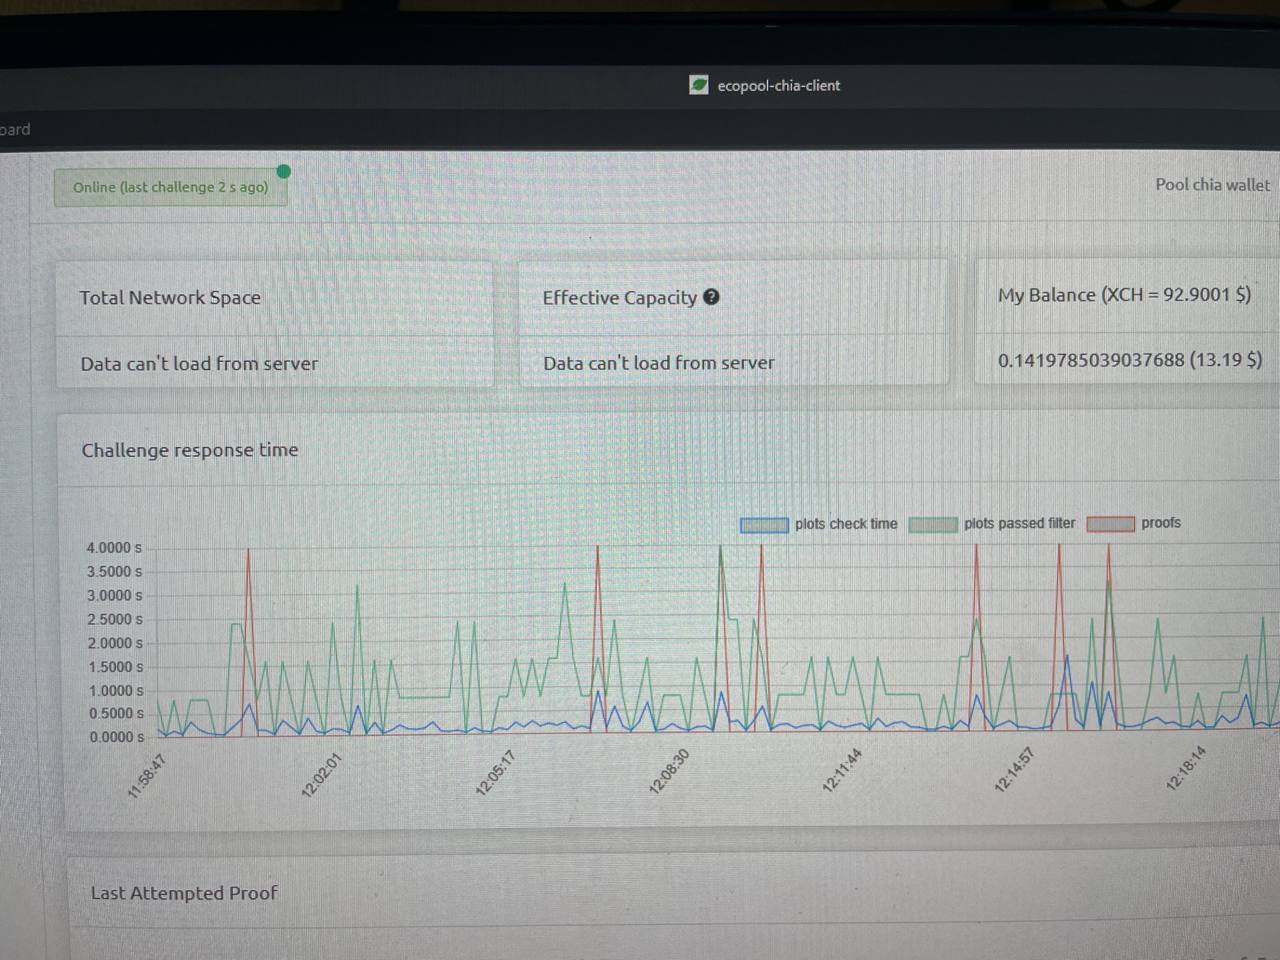The width and height of the screenshot is (1280, 960).
Task: Click Data can't load under Total Network Space
Action: pos(199,364)
